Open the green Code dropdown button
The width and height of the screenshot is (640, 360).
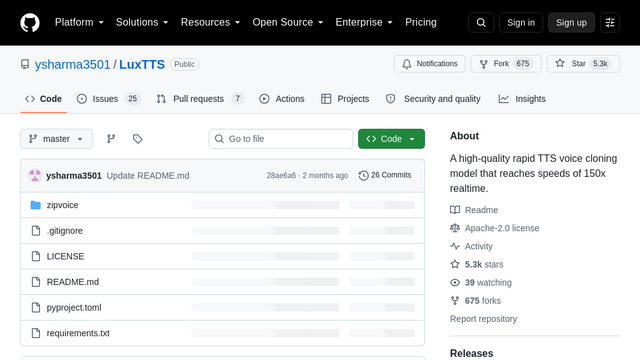pos(391,139)
